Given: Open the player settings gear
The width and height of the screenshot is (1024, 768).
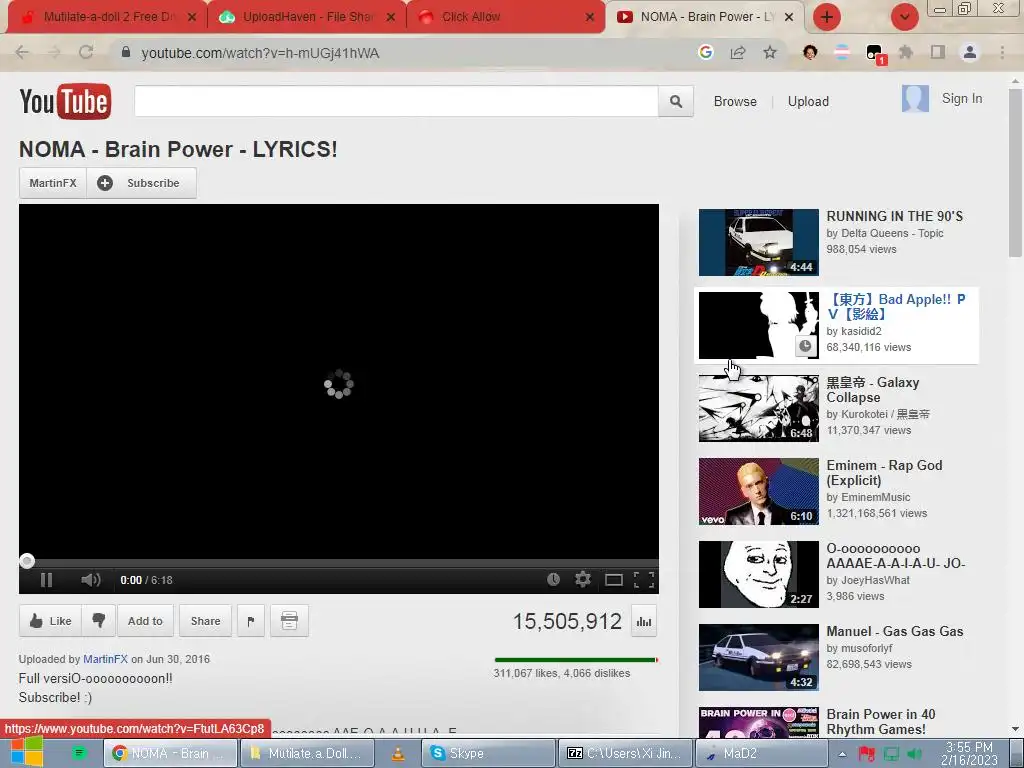Looking at the screenshot, I should (583, 579).
